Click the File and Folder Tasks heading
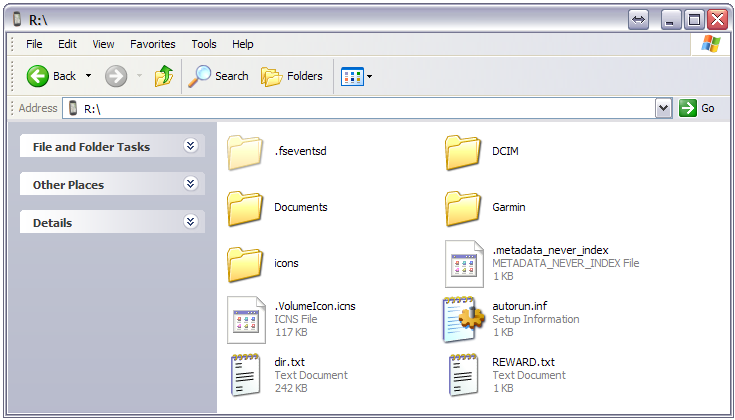Image resolution: width=735 pixels, height=420 pixels. [x=91, y=147]
